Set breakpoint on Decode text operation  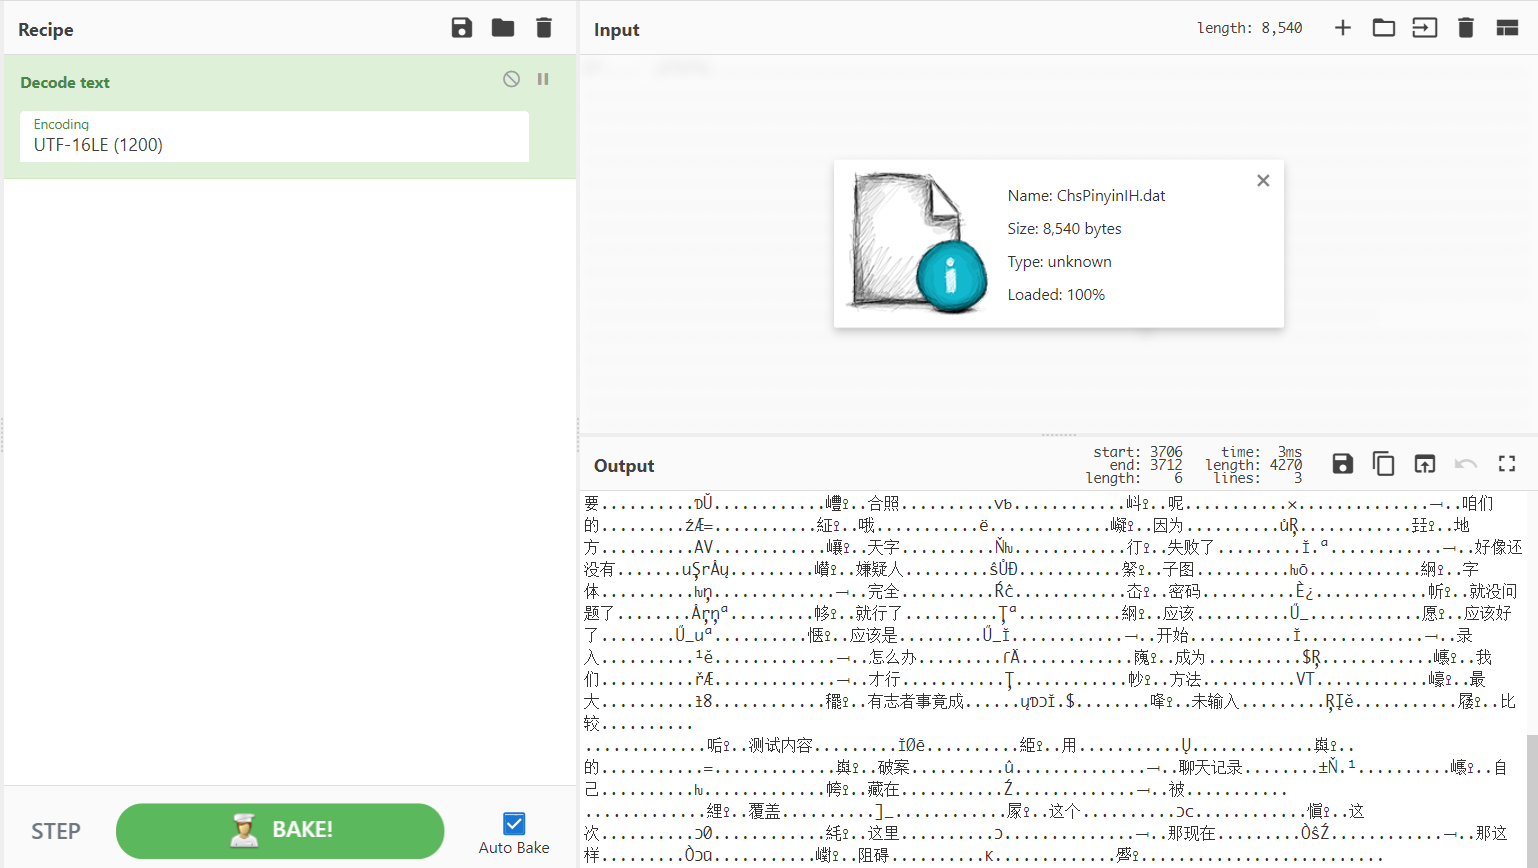pos(543,79)
